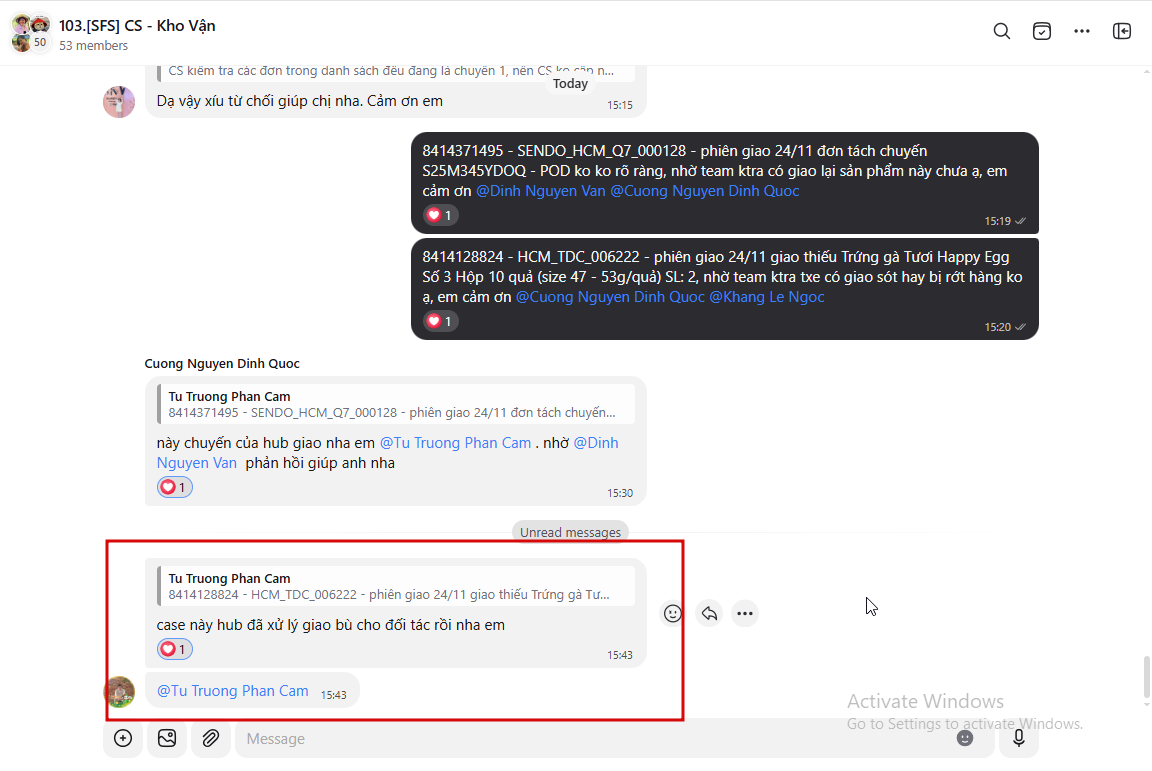The height and width of the screenshot is (771, 1152).
Task: Open the group avatar for Kho Vận
Action: [x=31, y=33]
